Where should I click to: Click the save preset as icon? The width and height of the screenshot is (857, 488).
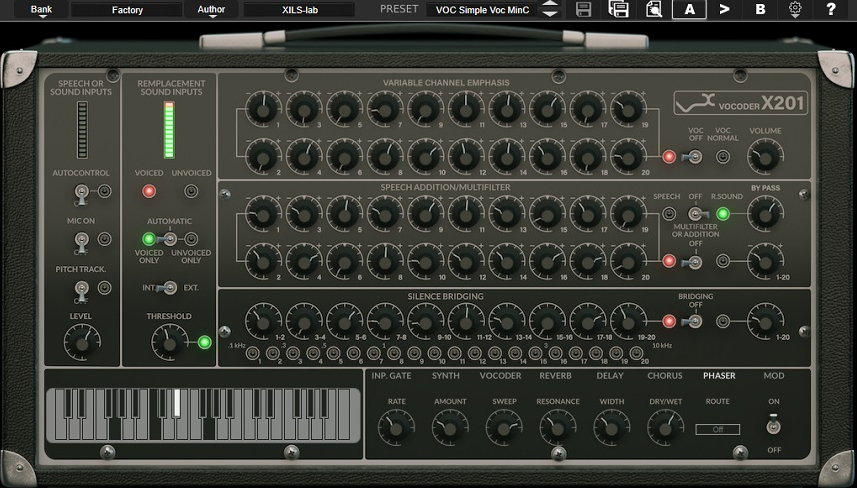click(619, 9)
